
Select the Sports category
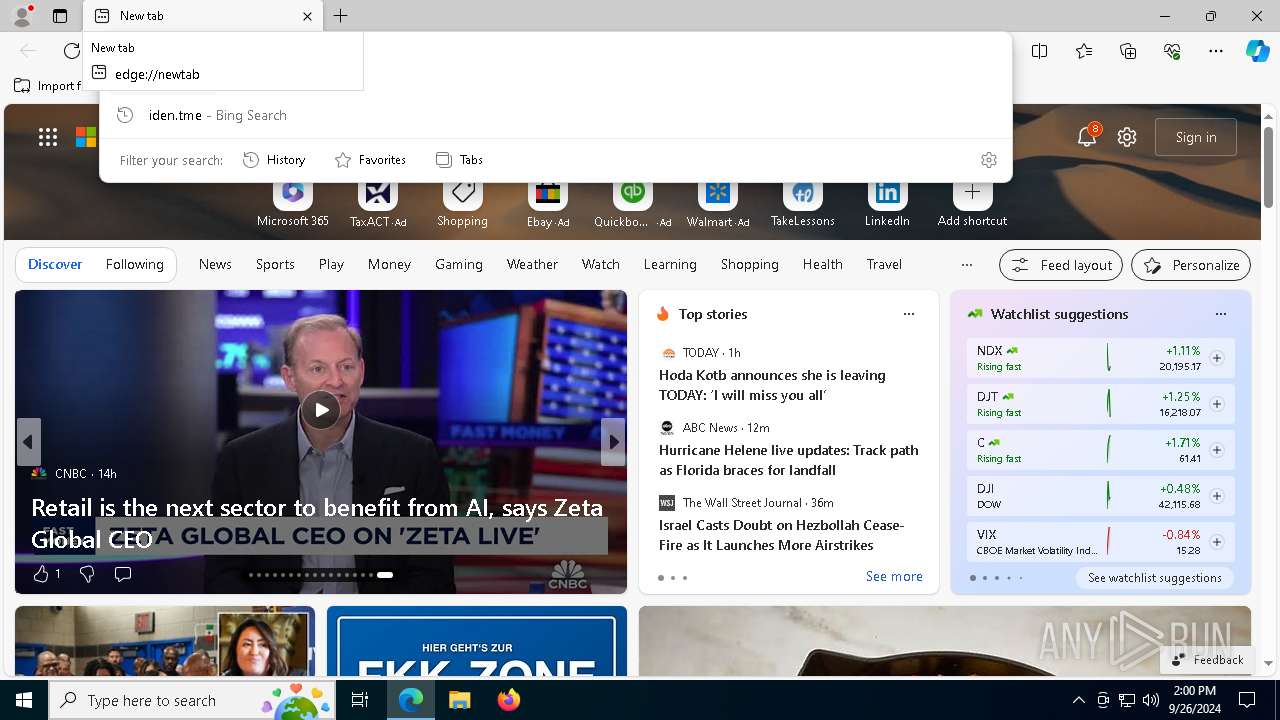pyautogui.click(x=275, y=264)
